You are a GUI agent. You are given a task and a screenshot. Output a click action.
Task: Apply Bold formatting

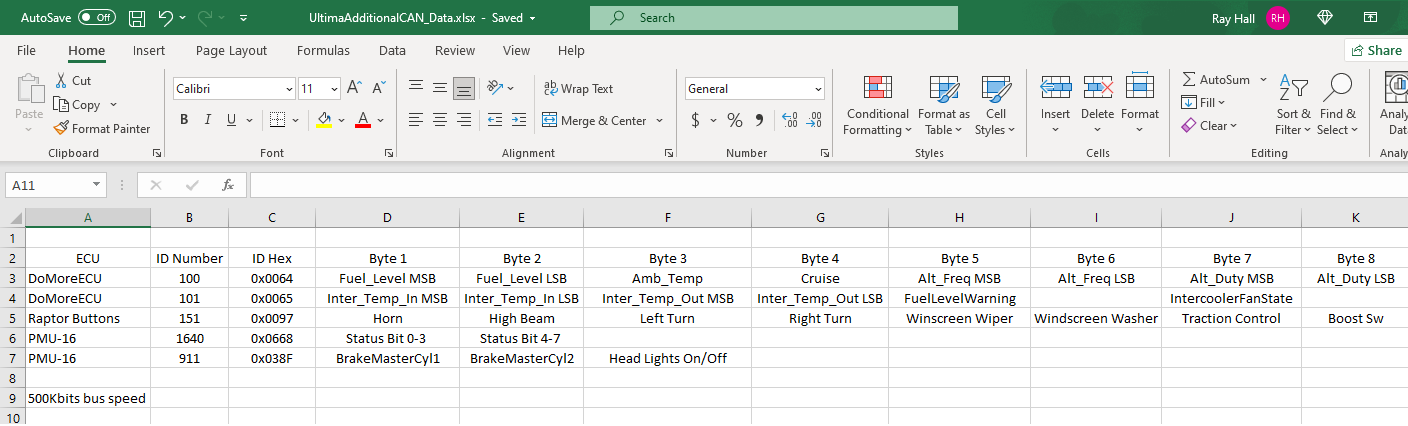pyautogui.click(x=184, y=120)
